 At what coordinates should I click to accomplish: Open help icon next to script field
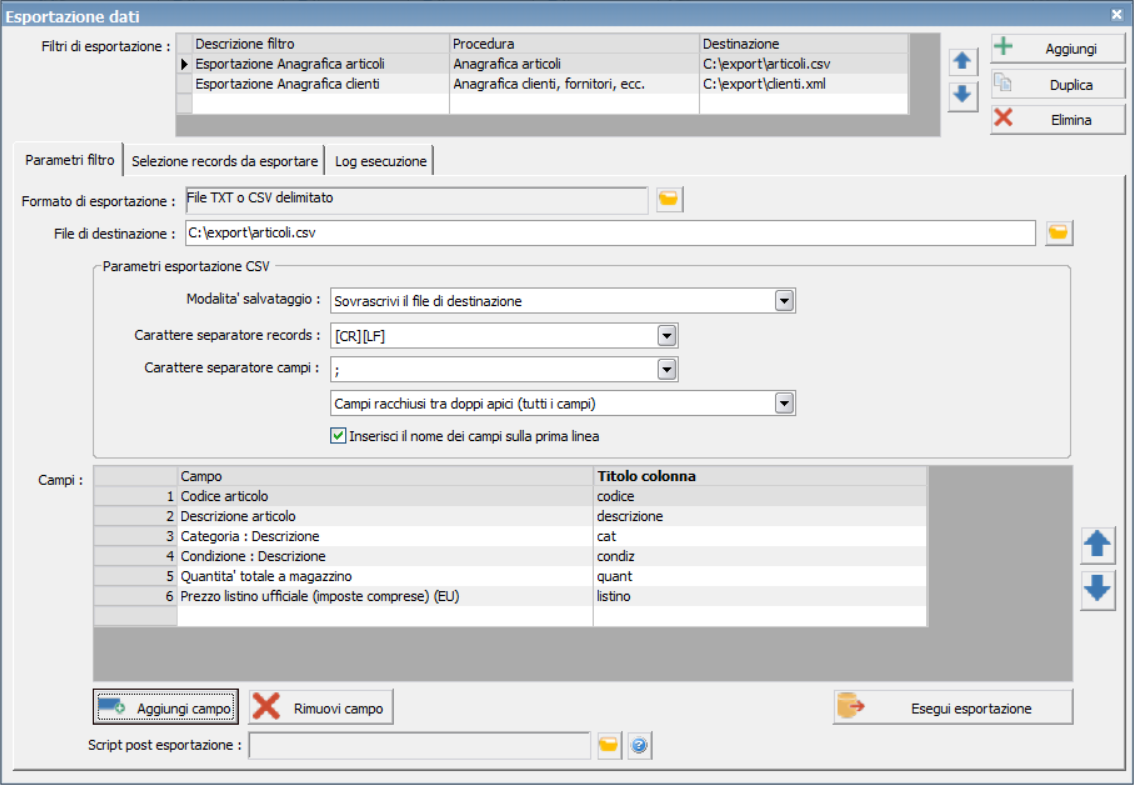[x=639, y=745]
